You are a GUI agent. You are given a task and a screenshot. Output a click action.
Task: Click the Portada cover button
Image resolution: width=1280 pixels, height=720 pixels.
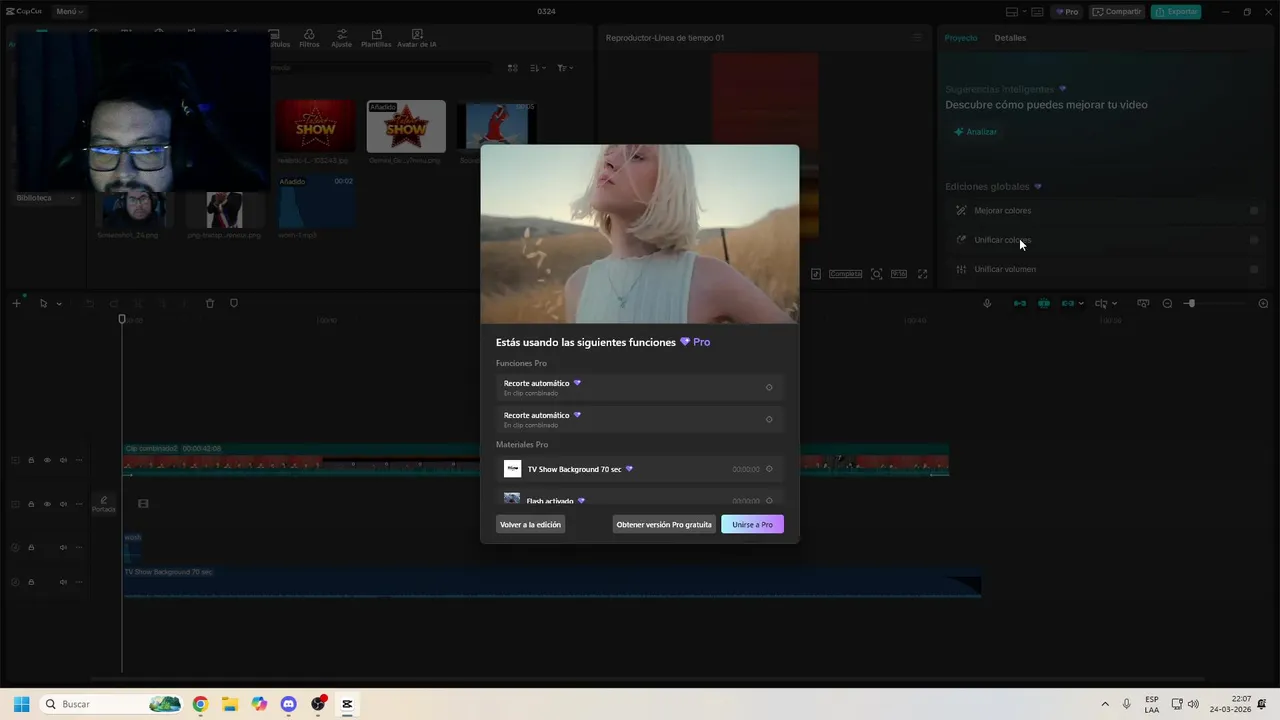pos(103,504)
